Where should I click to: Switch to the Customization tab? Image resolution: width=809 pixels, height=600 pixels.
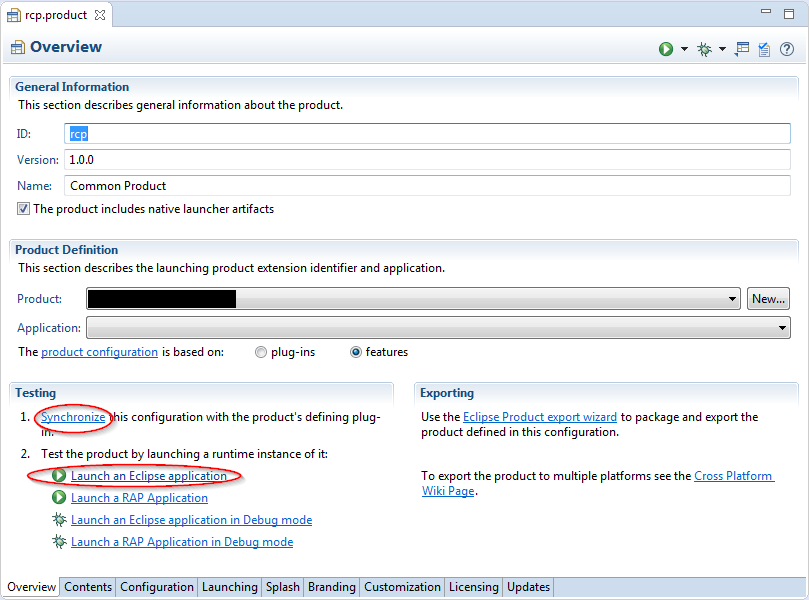tap(402, 587)
